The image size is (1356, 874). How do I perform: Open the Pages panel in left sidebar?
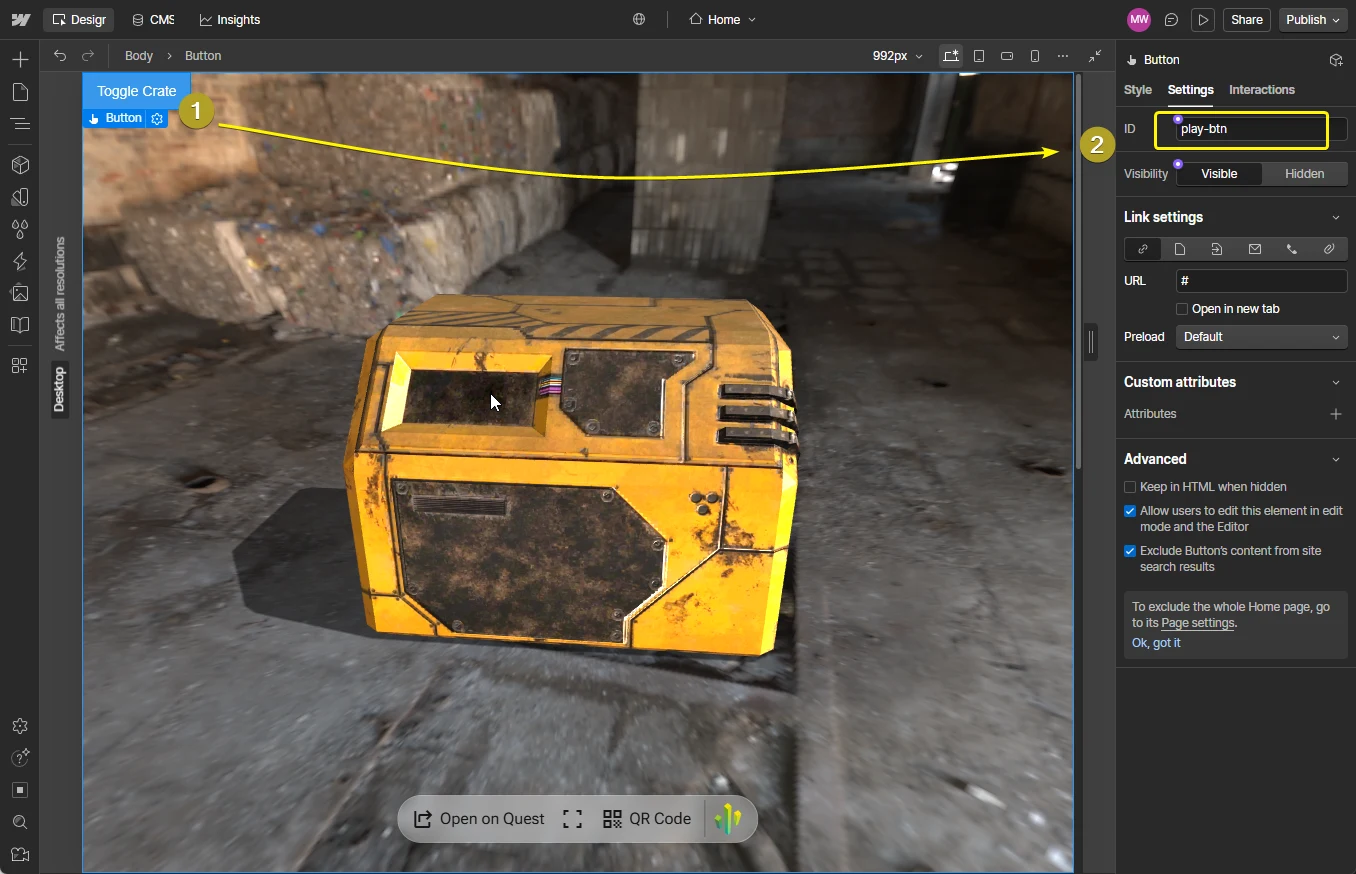point(20,92)
